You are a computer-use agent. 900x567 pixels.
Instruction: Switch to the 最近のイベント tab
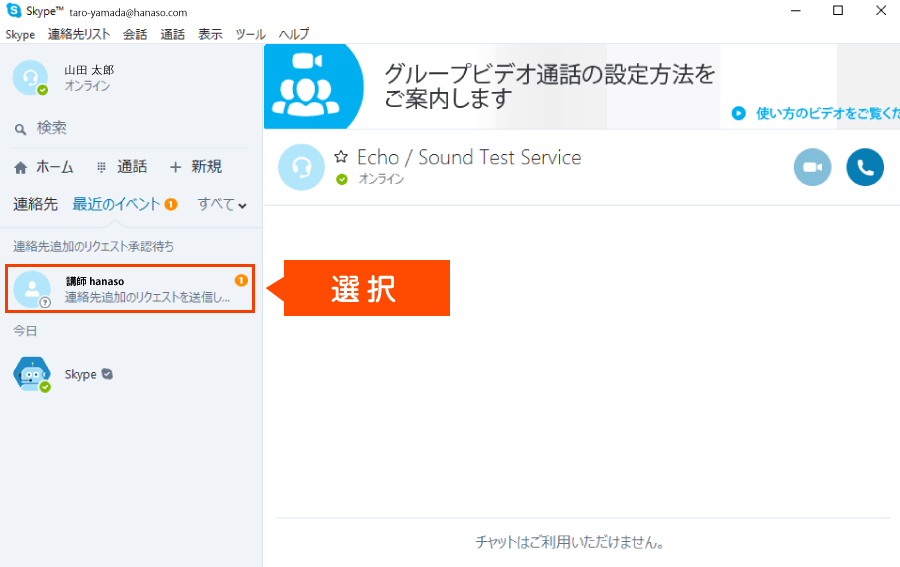(116, 204)
